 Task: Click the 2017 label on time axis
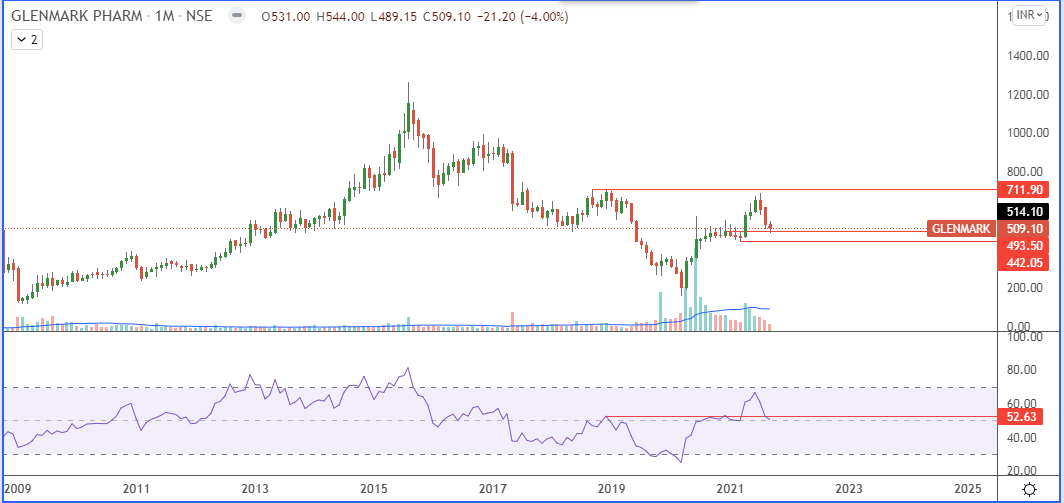[493, 489]
